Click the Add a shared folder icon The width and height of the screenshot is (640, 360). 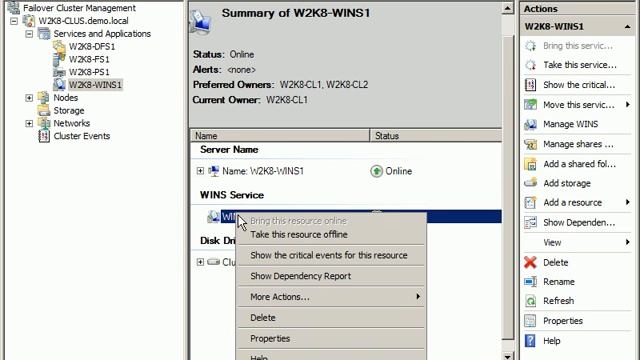[530, 164]
